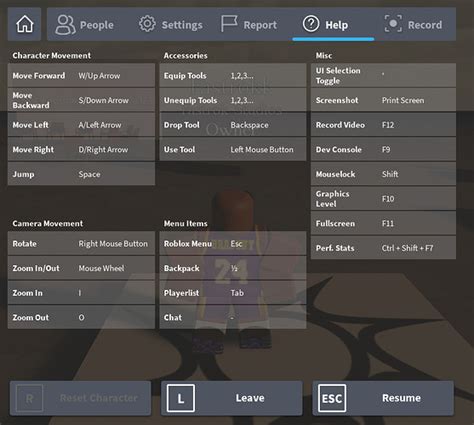The image size is (474, 425).
Task: Select the Move Forward row
Action: (81, 76)
